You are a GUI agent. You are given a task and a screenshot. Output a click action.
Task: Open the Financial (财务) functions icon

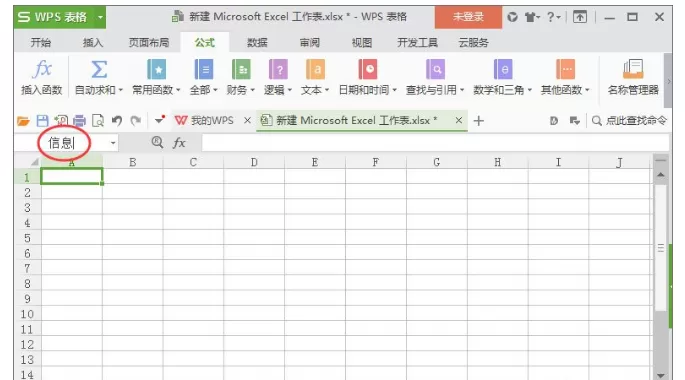[x=241, y=69]
